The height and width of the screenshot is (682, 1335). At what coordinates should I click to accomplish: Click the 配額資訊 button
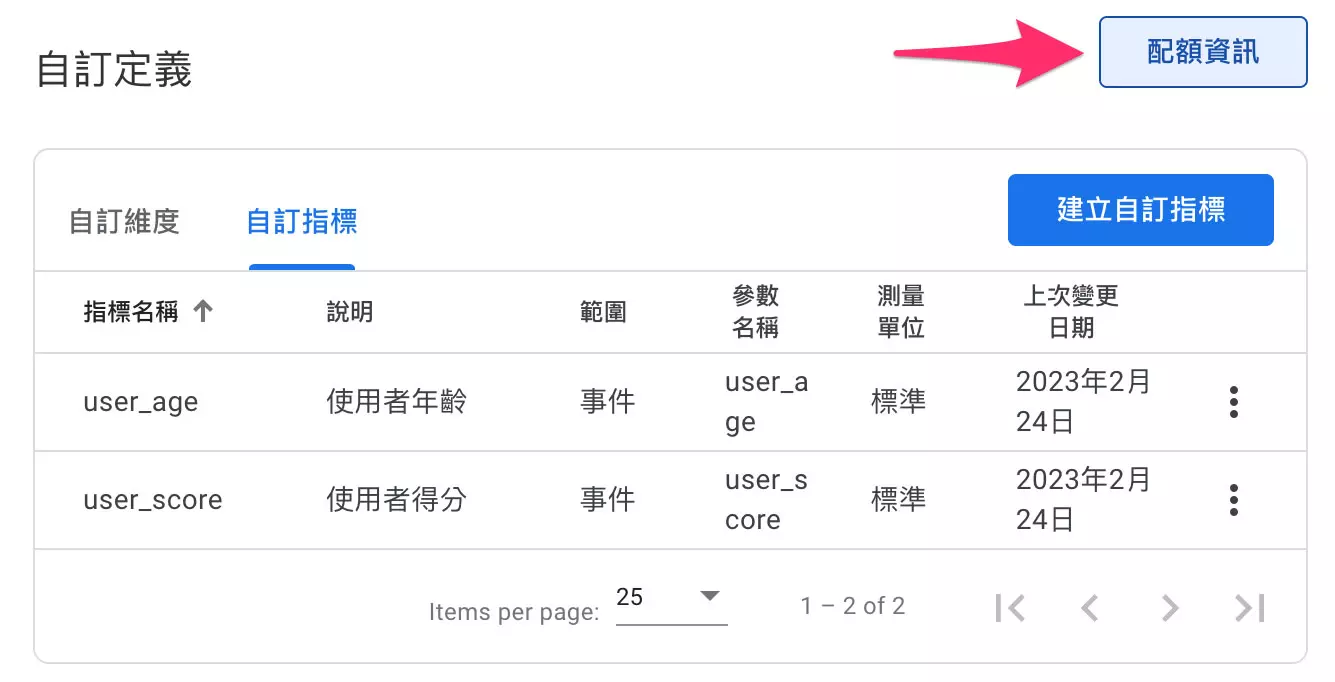point(1203,52)
